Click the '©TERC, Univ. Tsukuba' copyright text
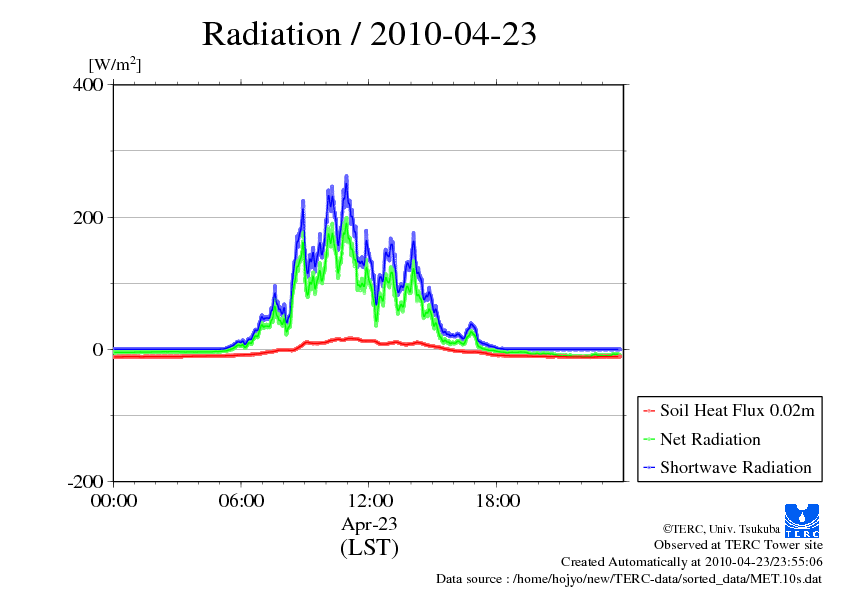Image resolution: width=842 pixels, height=595 pixels. coord(721,528)
